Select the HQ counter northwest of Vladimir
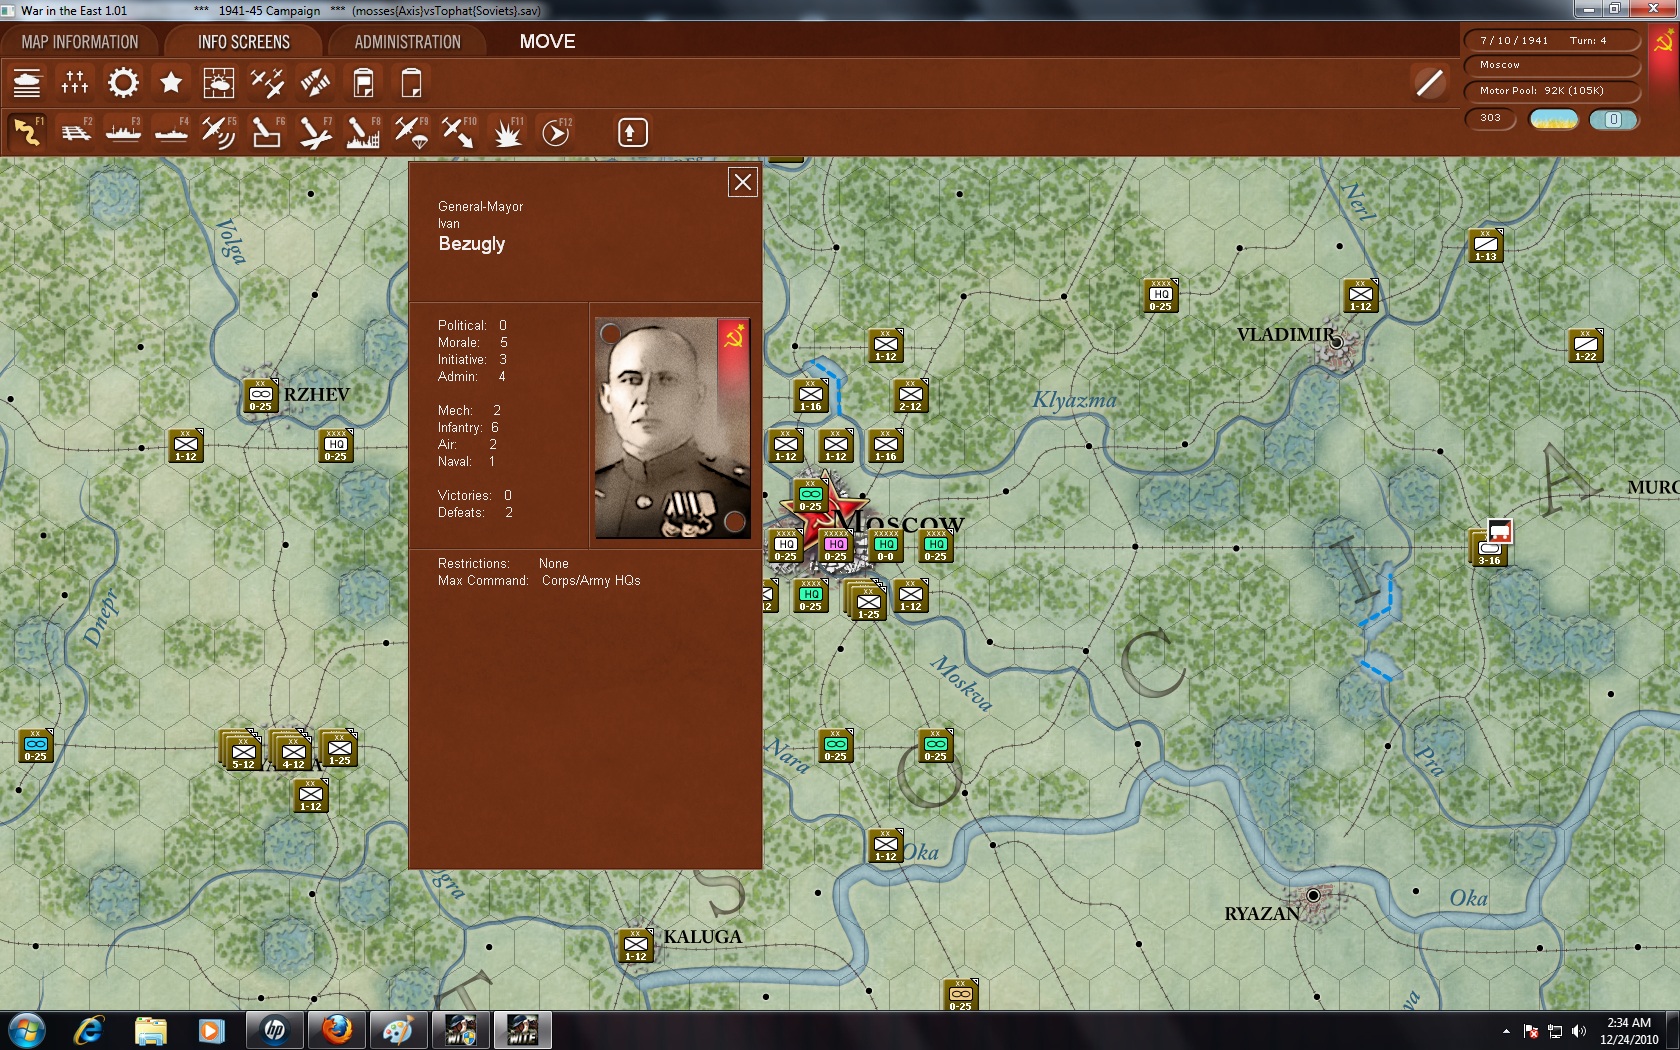This screenshot has width=1680, height=1050. point(1161,296)
